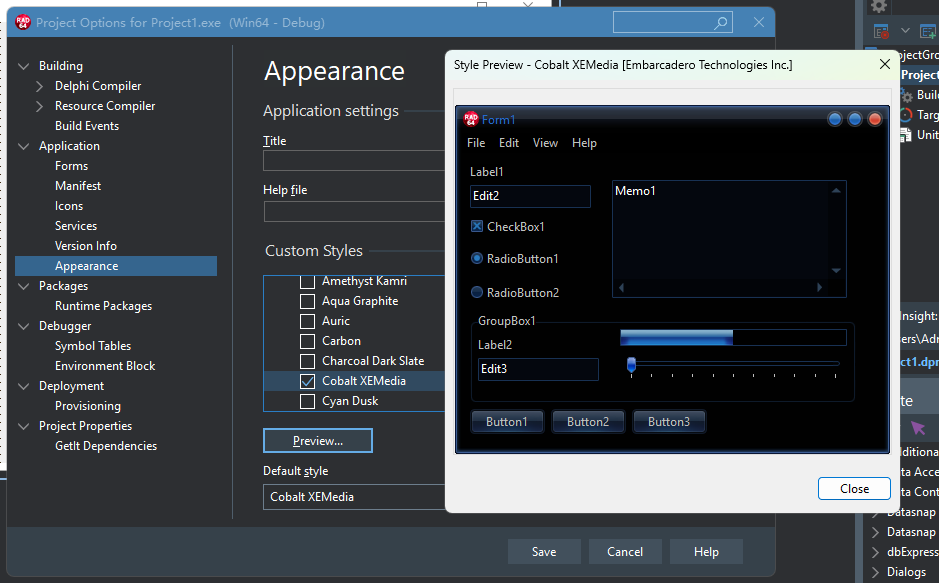Click the search magnifier icon in Project Options
This screenshot has height=583, width=939.
(720, 23)
